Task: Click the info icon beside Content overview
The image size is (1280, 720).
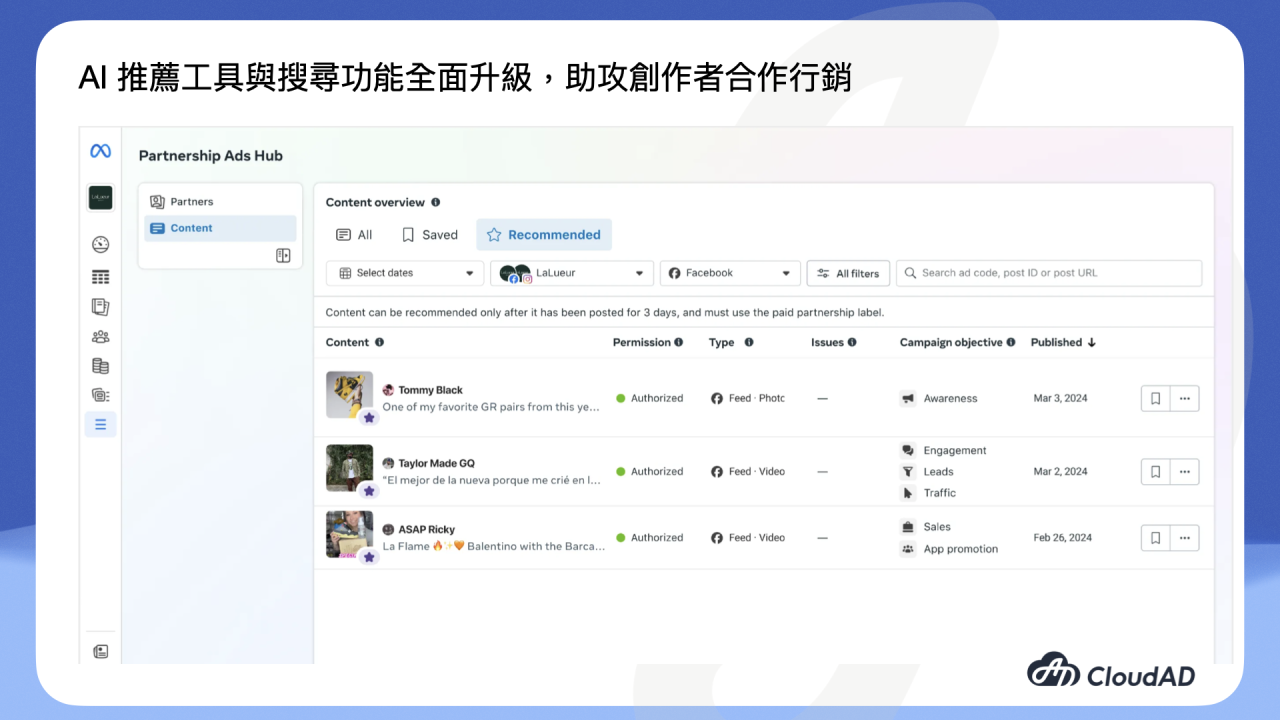Action: 436,202
